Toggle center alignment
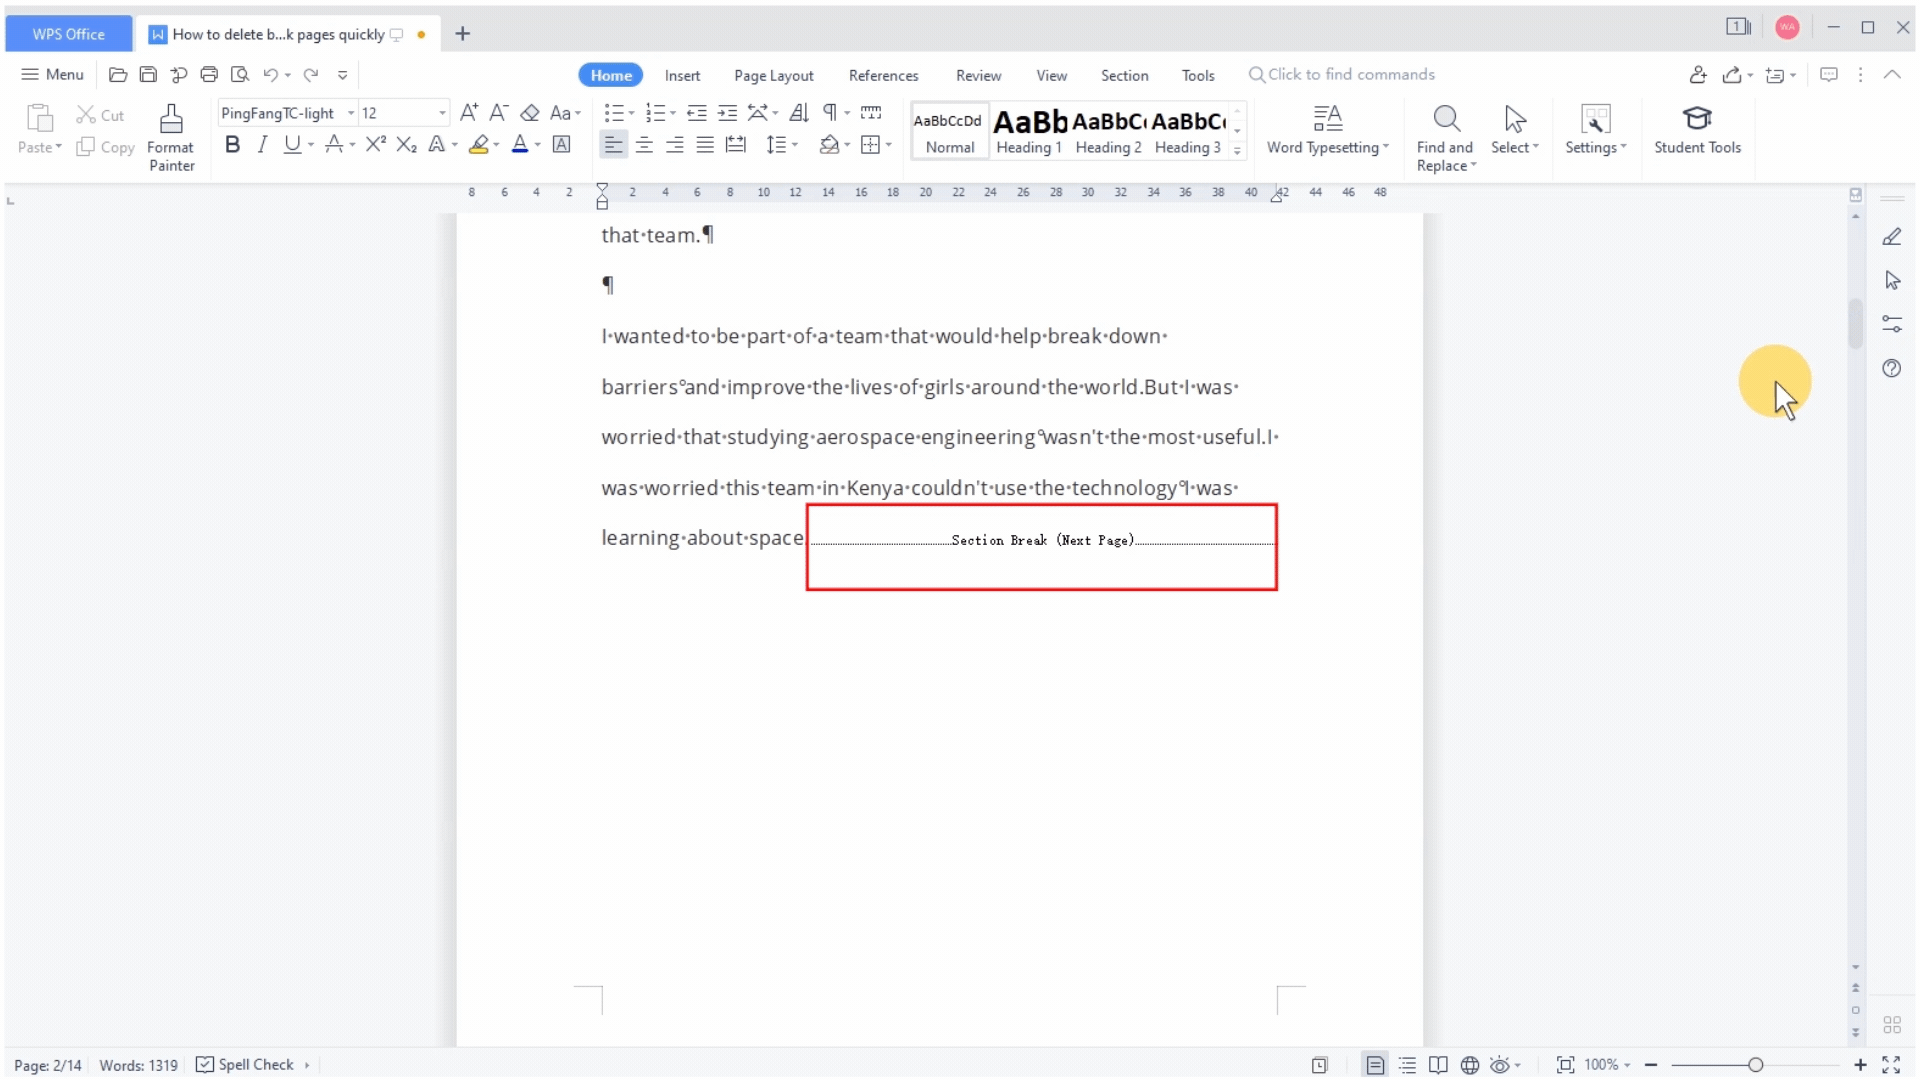The height and width of the screenshot is (1080, 1920). click(644, 145)
